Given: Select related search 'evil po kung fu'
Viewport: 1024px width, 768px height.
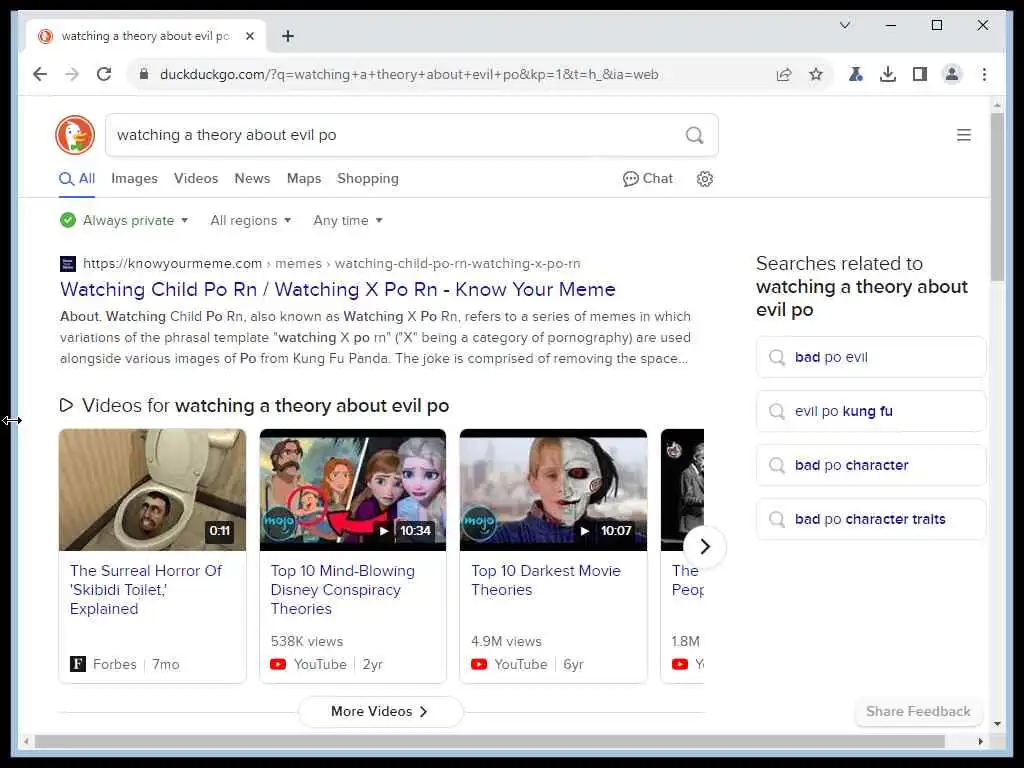Looking at the screenshot, I should pyautogui.click(x=871, y=411).
